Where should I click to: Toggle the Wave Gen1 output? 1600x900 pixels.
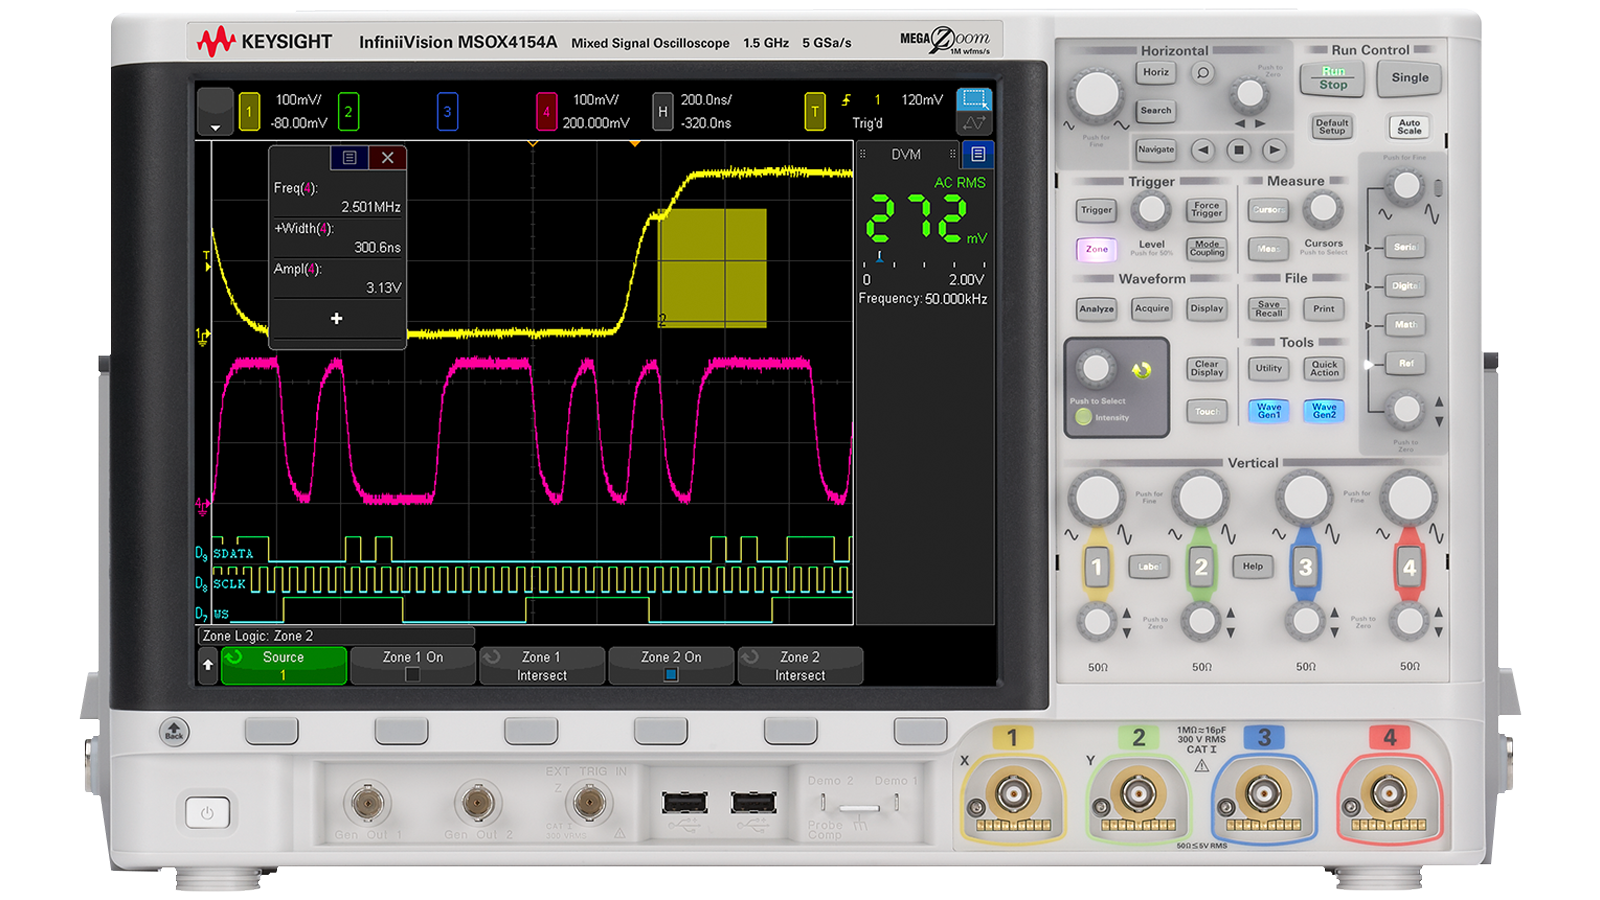click(1268, 410)
